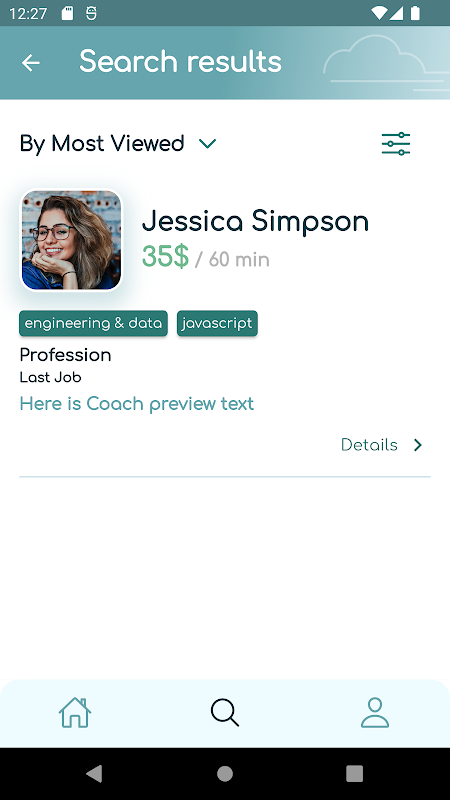Tap the Android home circle button

tap(225, 773)
